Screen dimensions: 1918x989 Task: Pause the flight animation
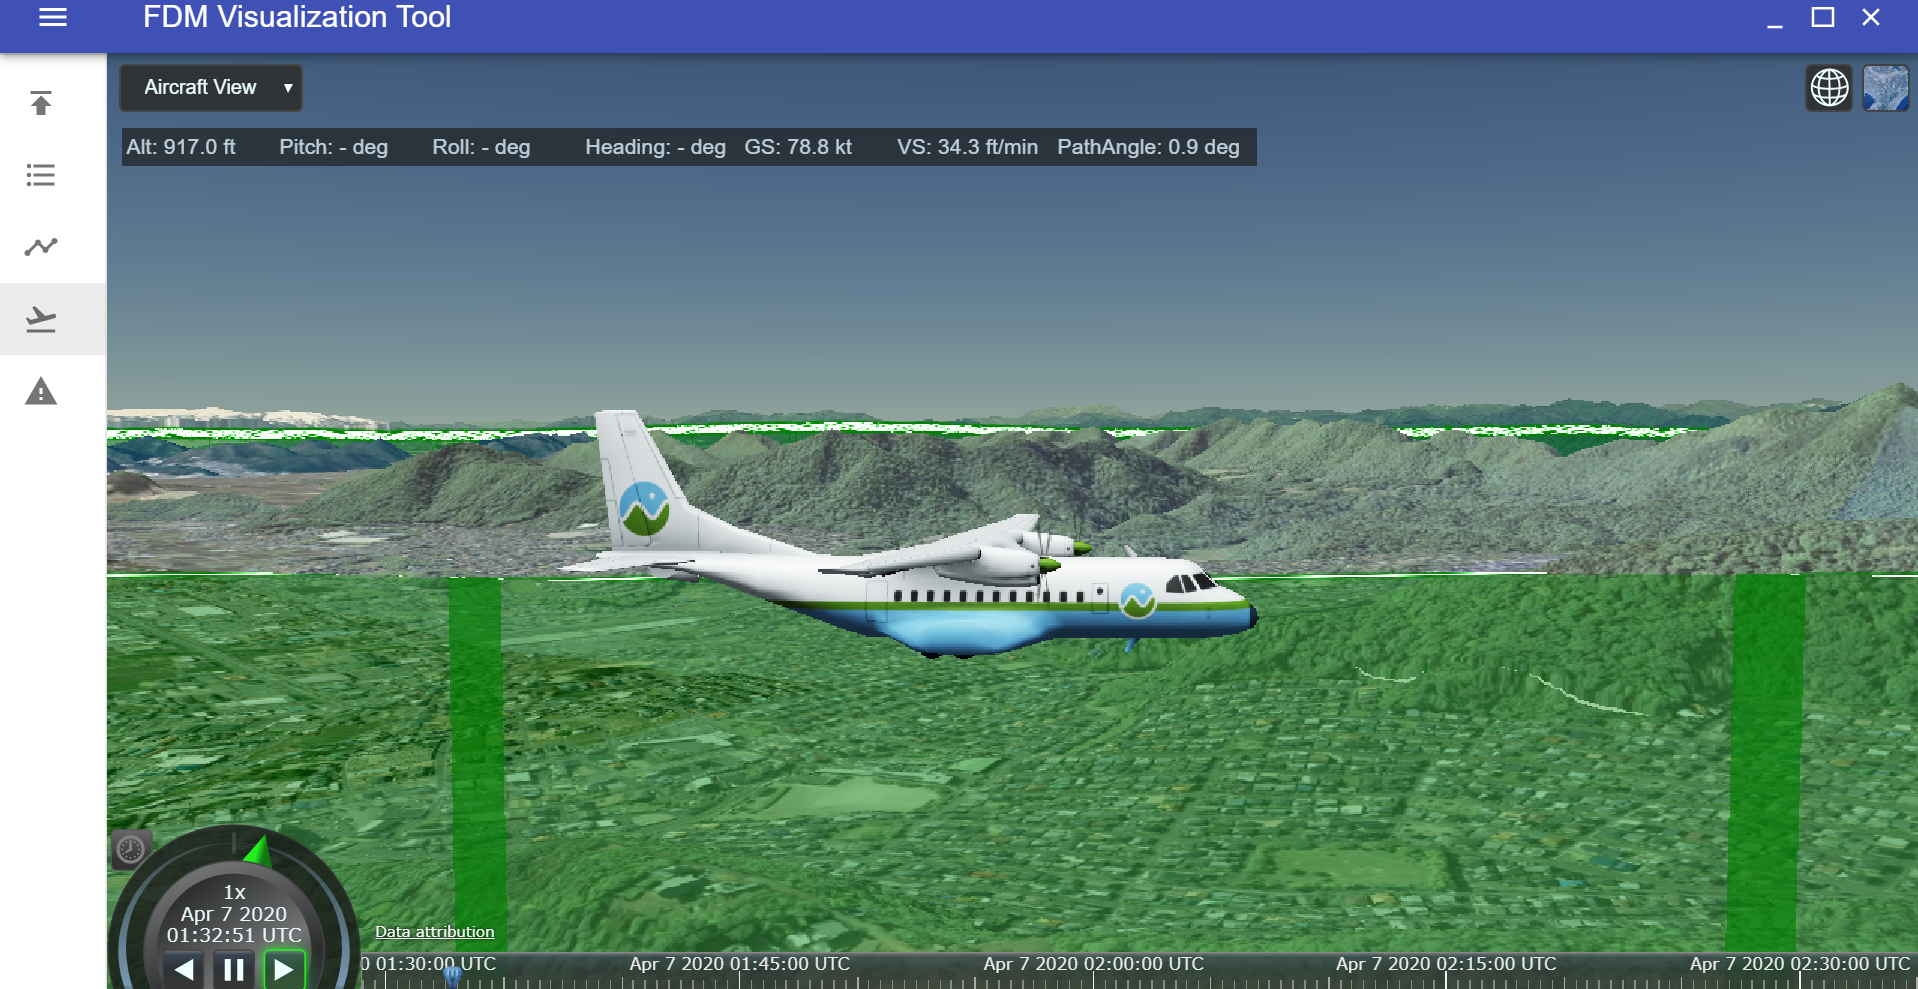tap(234, 969)
